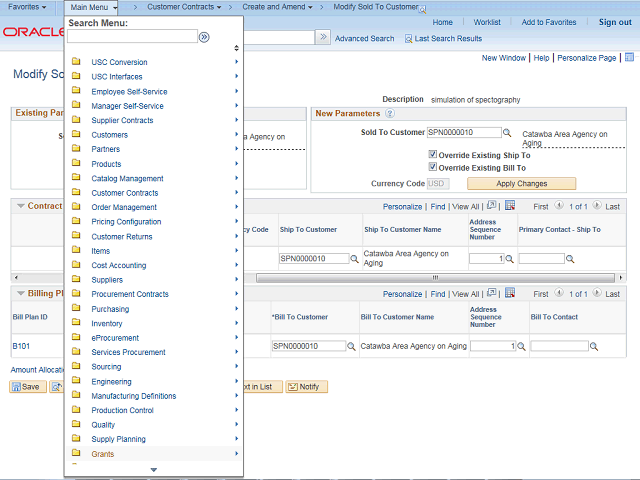Click the Last Search Results icon
Image resolution: width=640 pixels, height=480 pixels.
408,39
